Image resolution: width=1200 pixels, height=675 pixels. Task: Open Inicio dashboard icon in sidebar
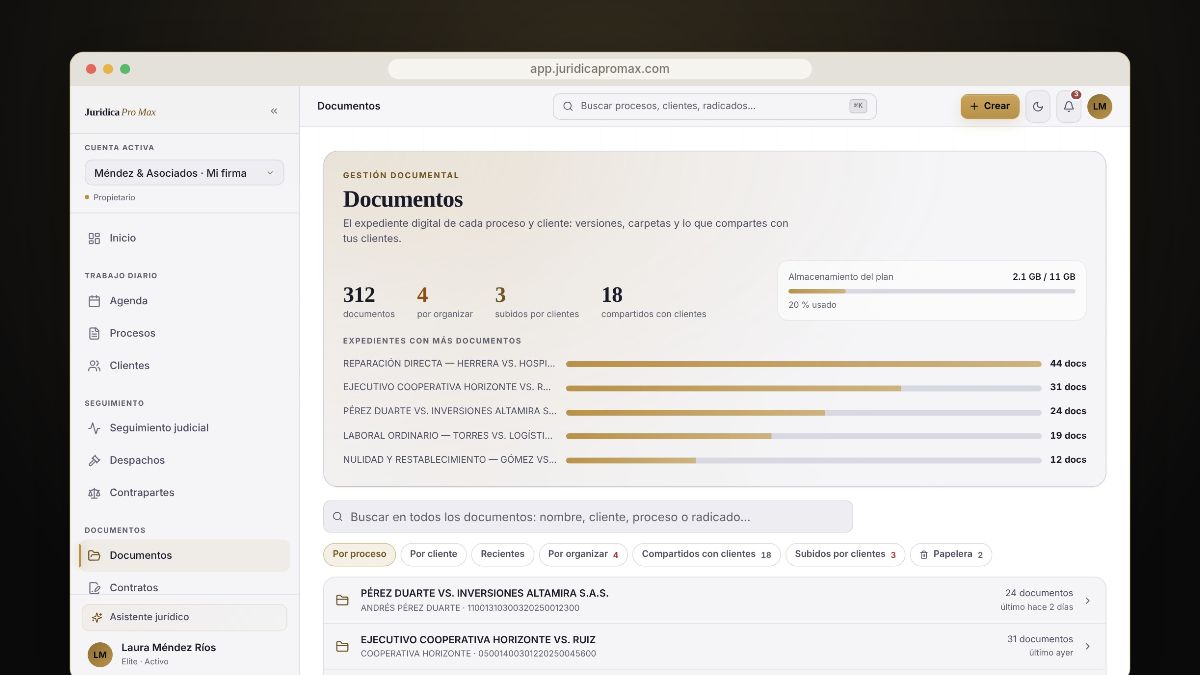[94, 238]
